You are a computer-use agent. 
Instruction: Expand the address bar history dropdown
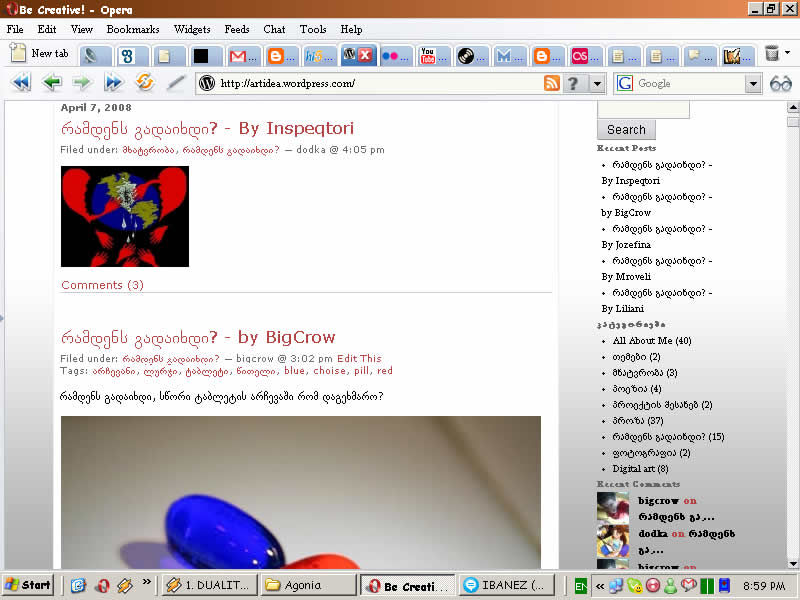(x=597, y=83)
